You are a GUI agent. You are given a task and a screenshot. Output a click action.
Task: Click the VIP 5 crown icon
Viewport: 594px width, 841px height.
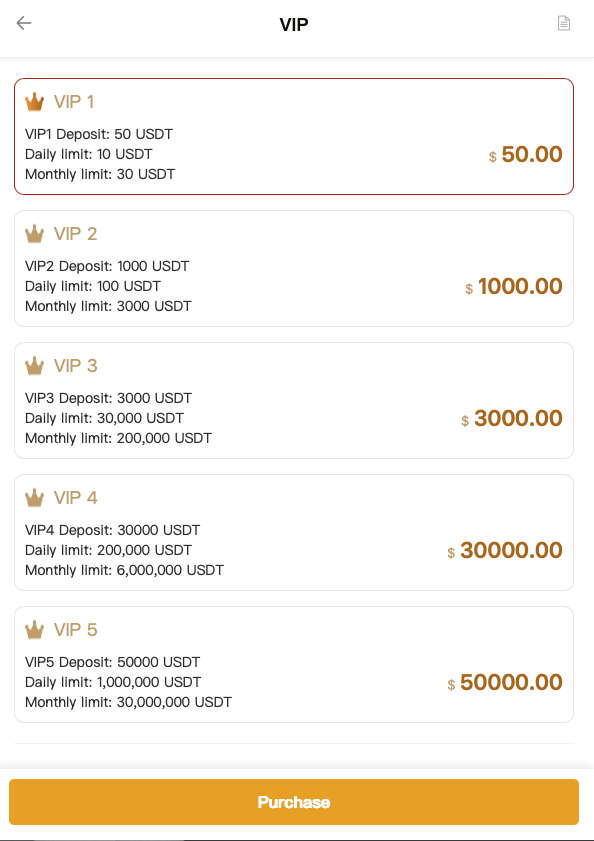[x=34, y=629]
